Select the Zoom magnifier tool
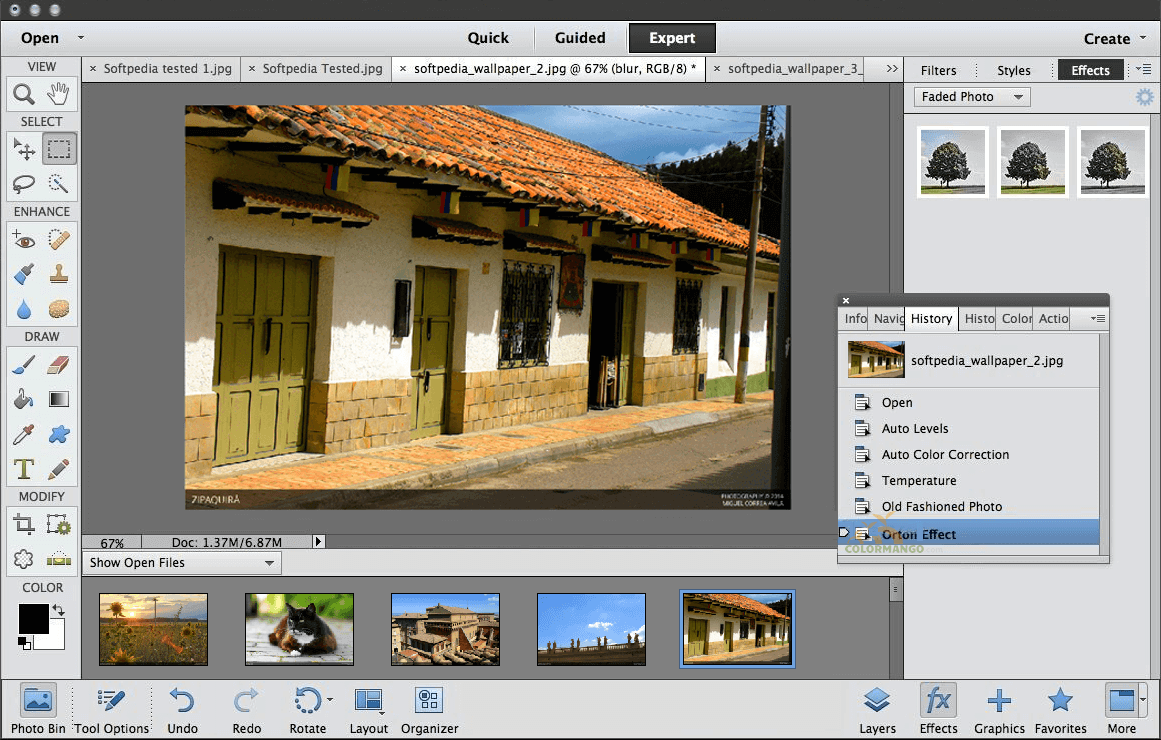This screenshot has height=740, width=1161. (x=24, y=94)
